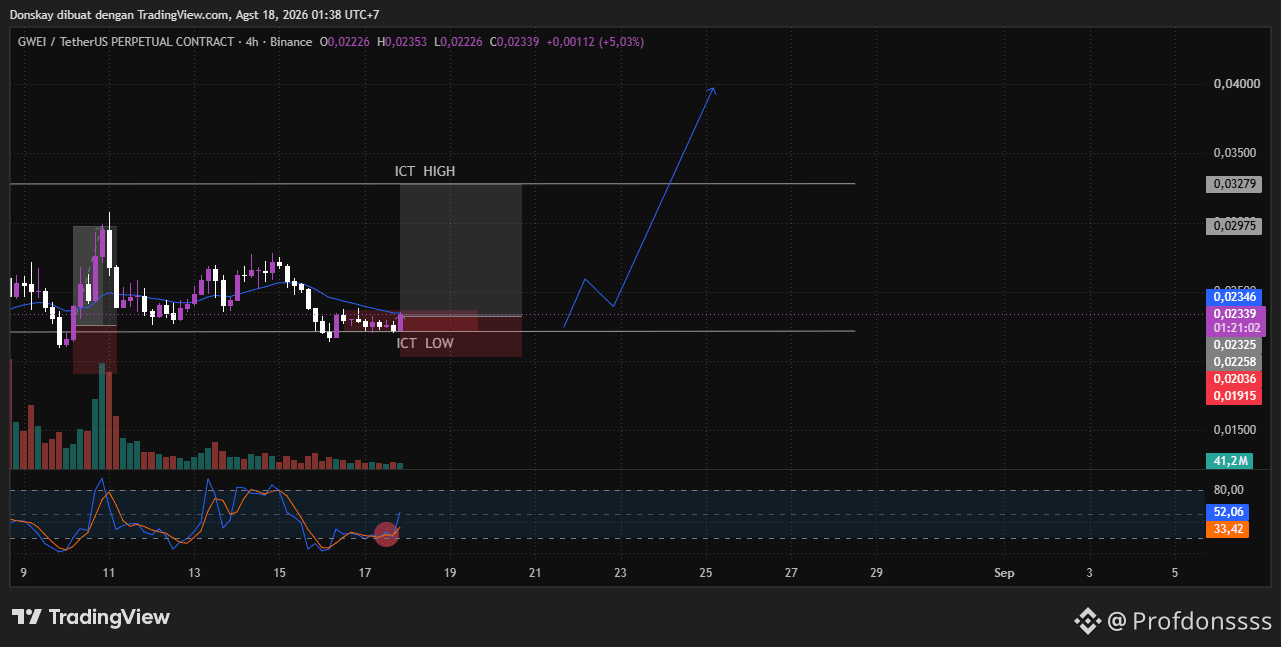1281x647 pixels.
Task: Click the 01:21:02 candle countdown timer
Action: click(x=1238, y=328)
